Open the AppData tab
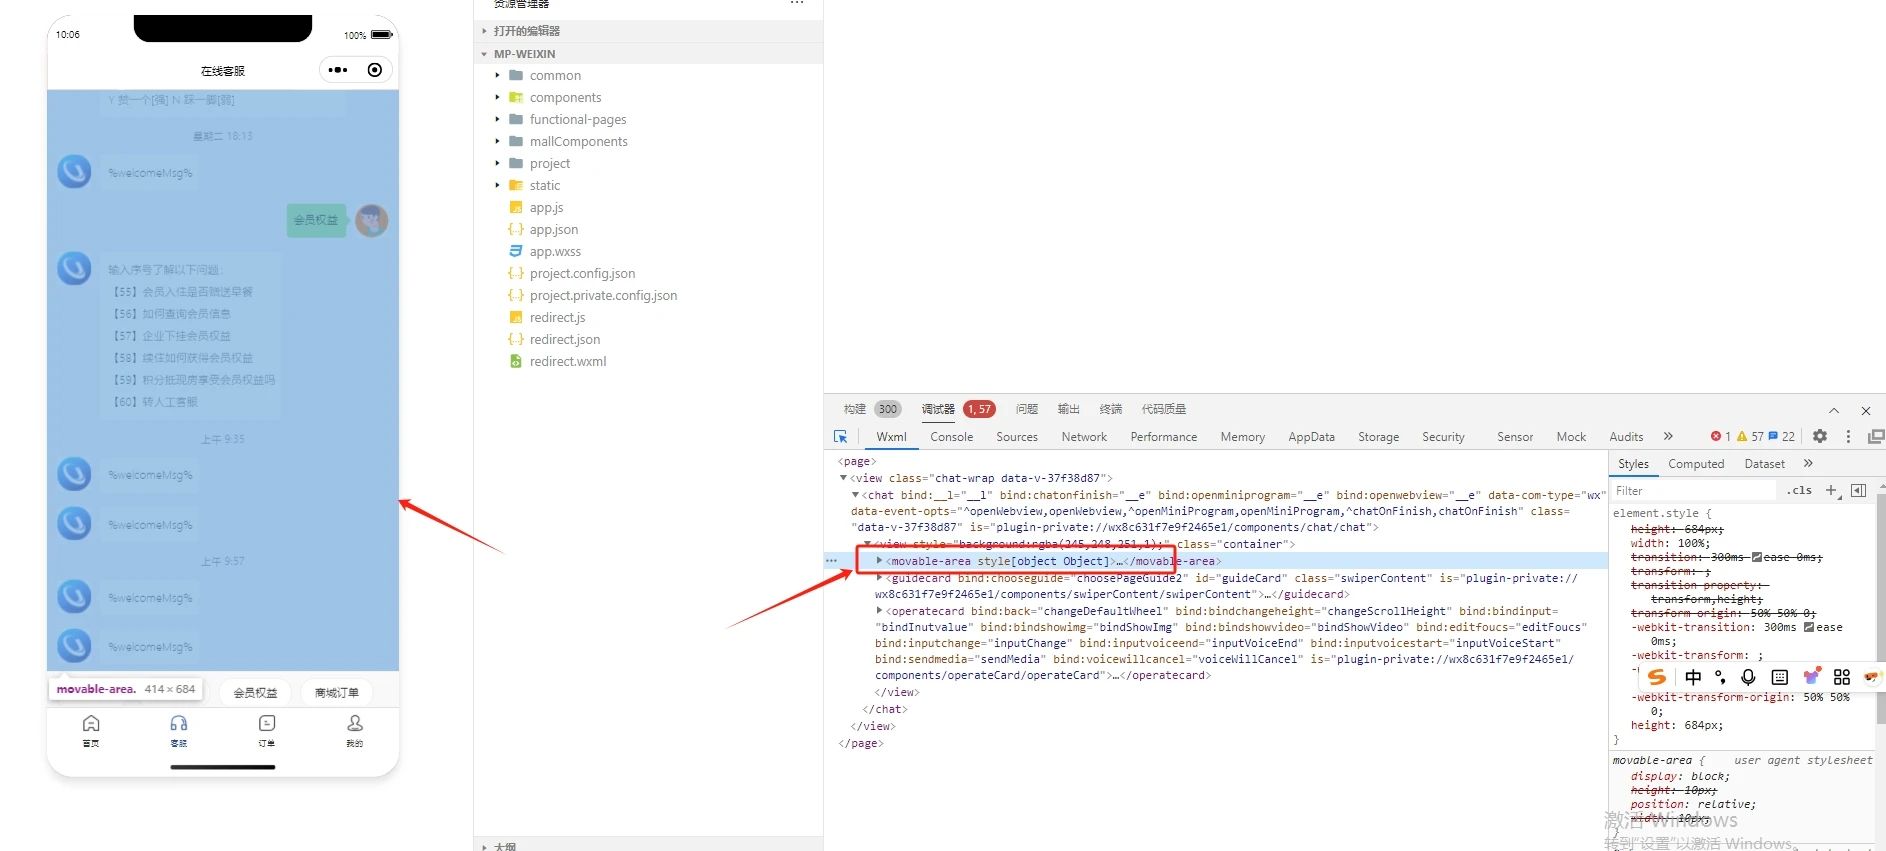Viewport: 1886px width, 851px height. click(1311, 437)
